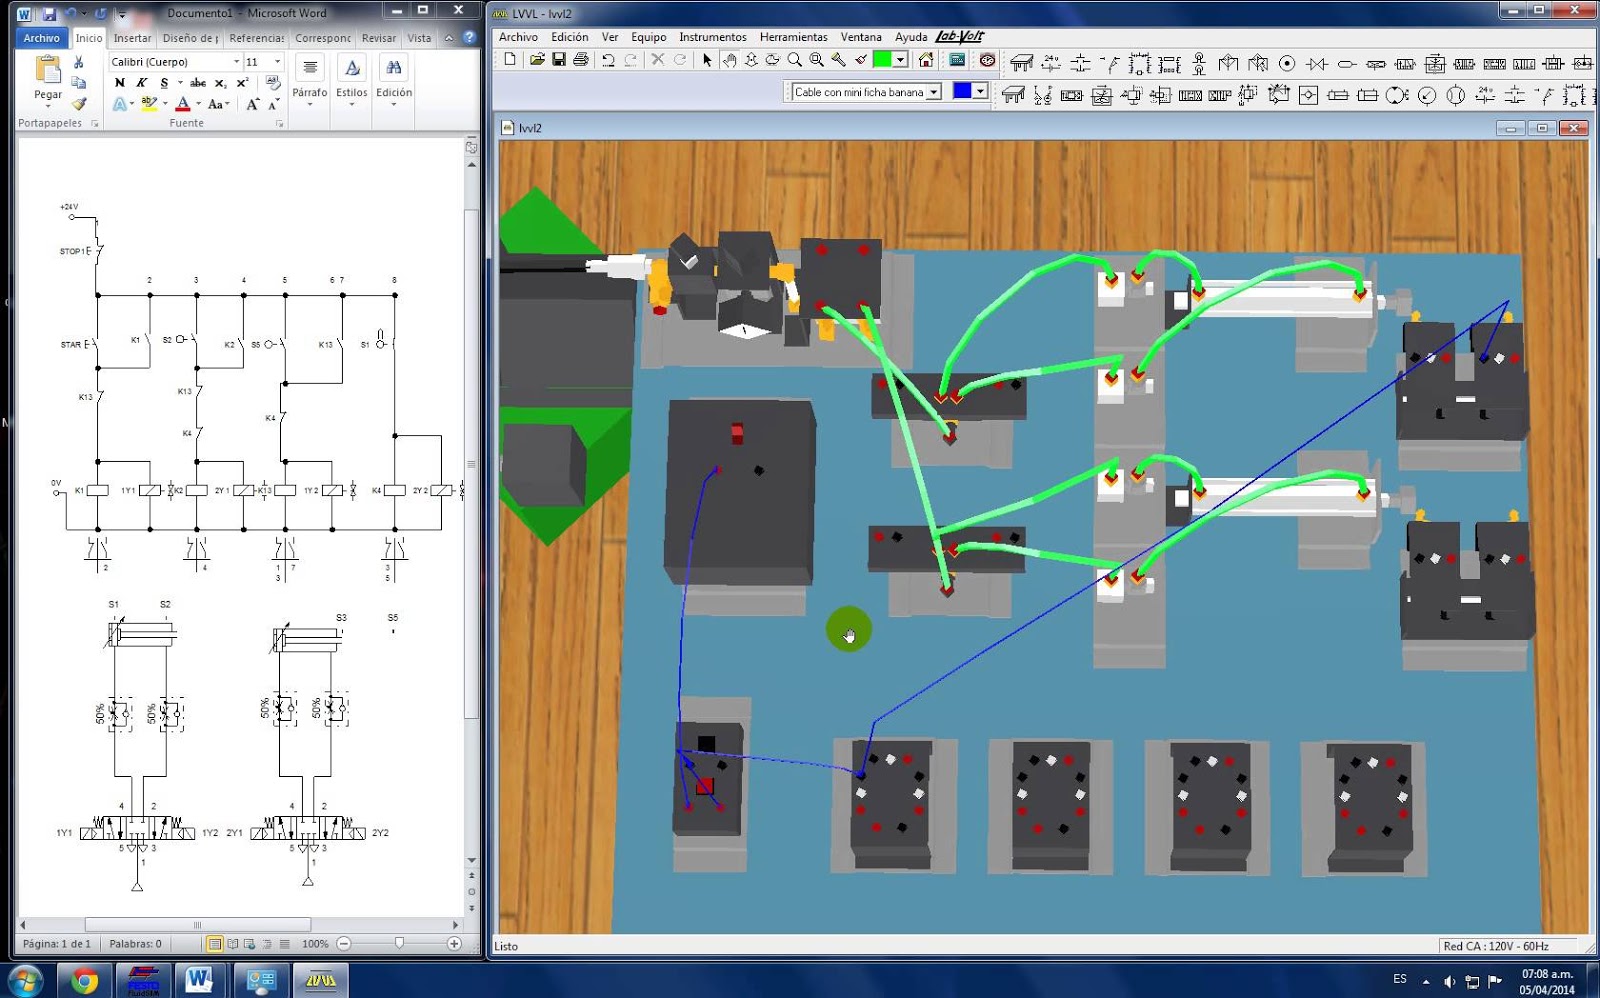Undo the last action in LVVL
Viewport: 1600px width, 998px height.
point(609,61)
